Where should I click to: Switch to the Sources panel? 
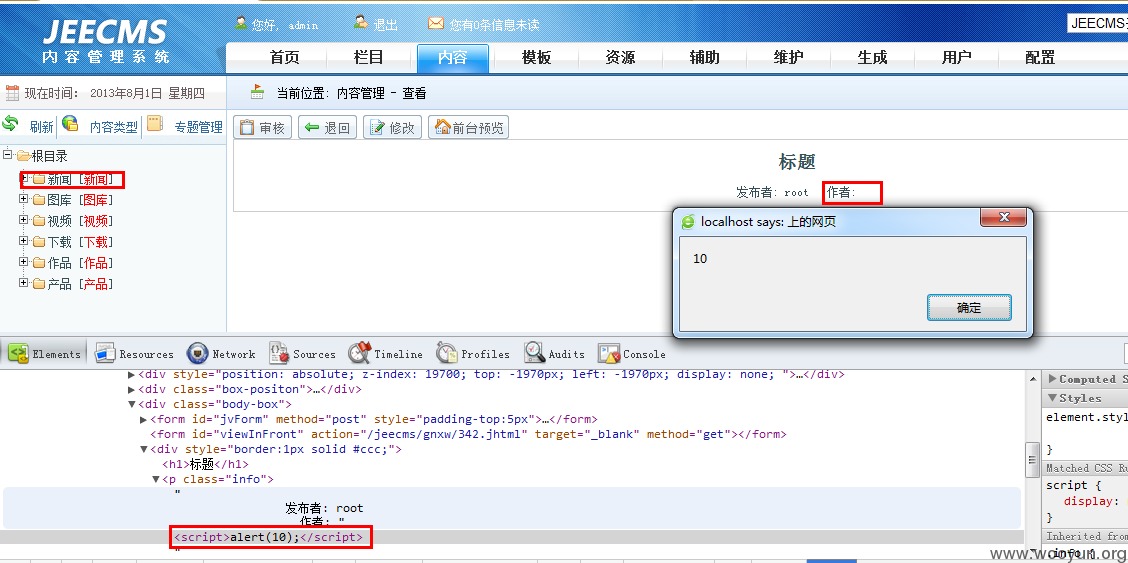302,354
